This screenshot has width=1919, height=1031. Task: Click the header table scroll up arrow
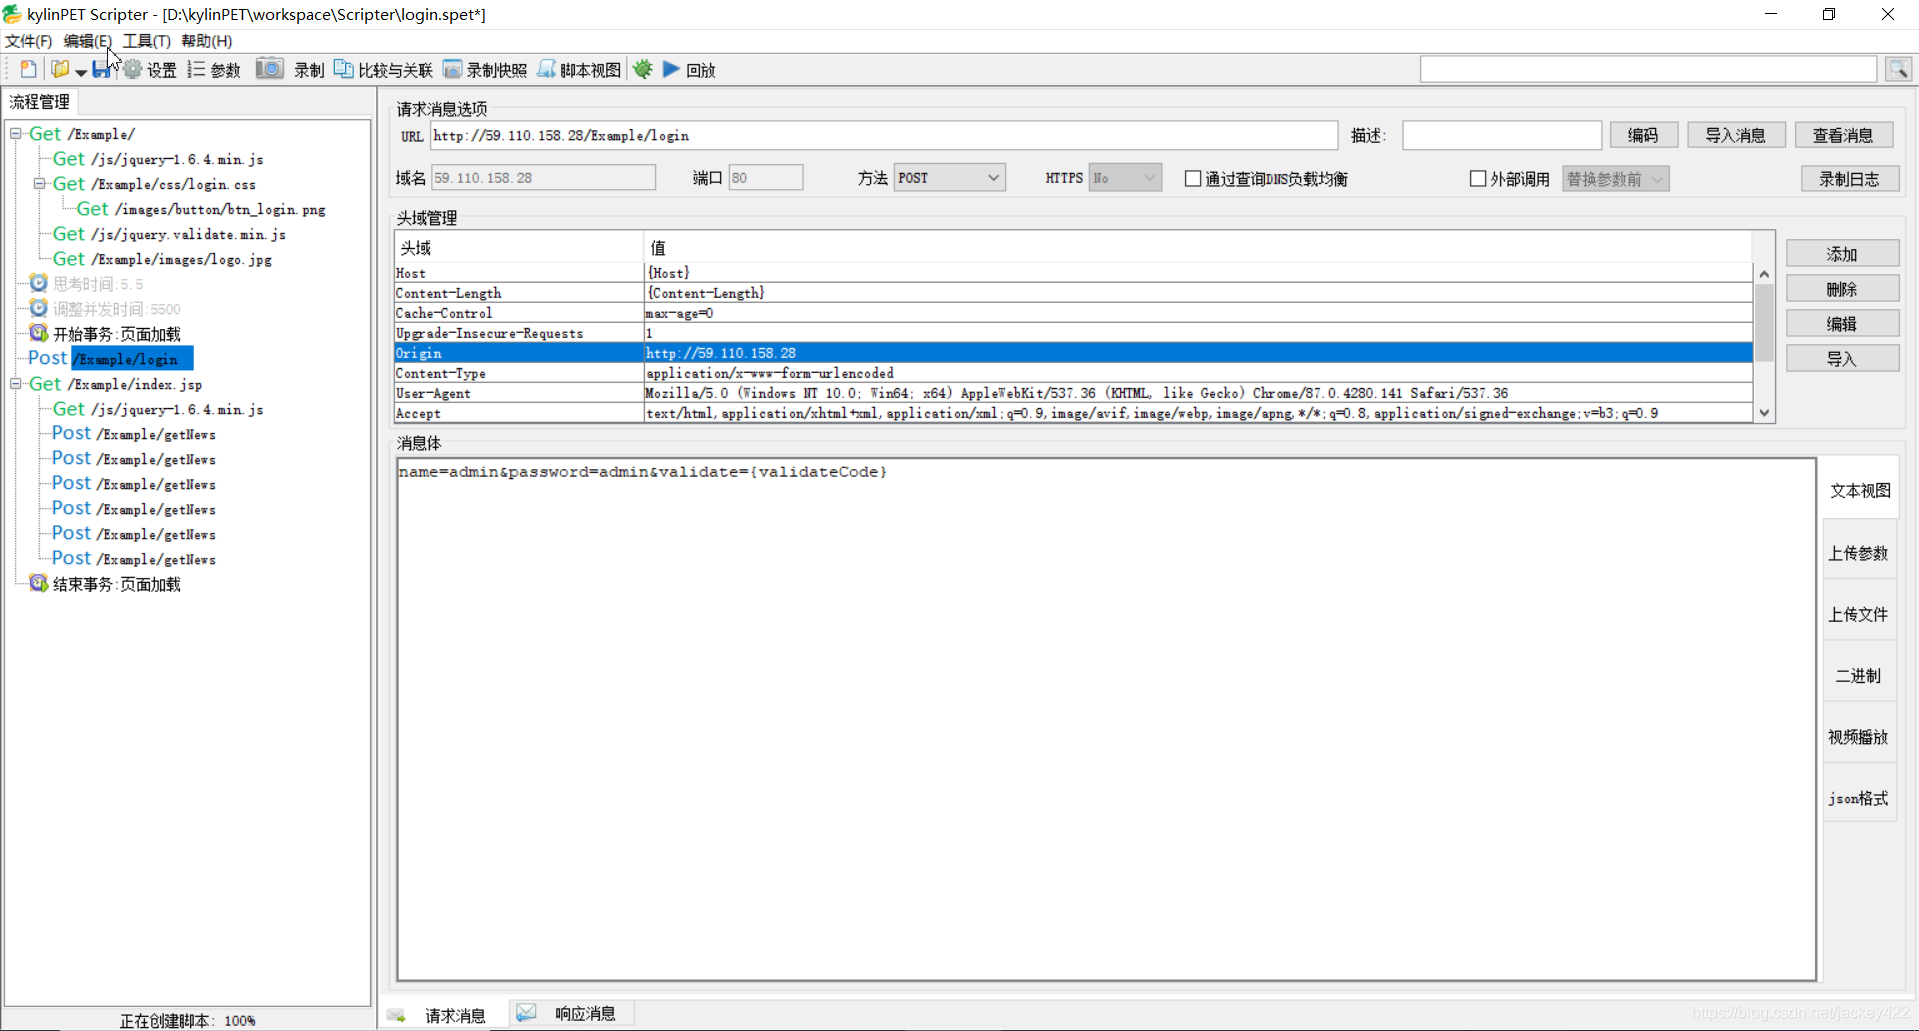click(x=1764, y=274)
